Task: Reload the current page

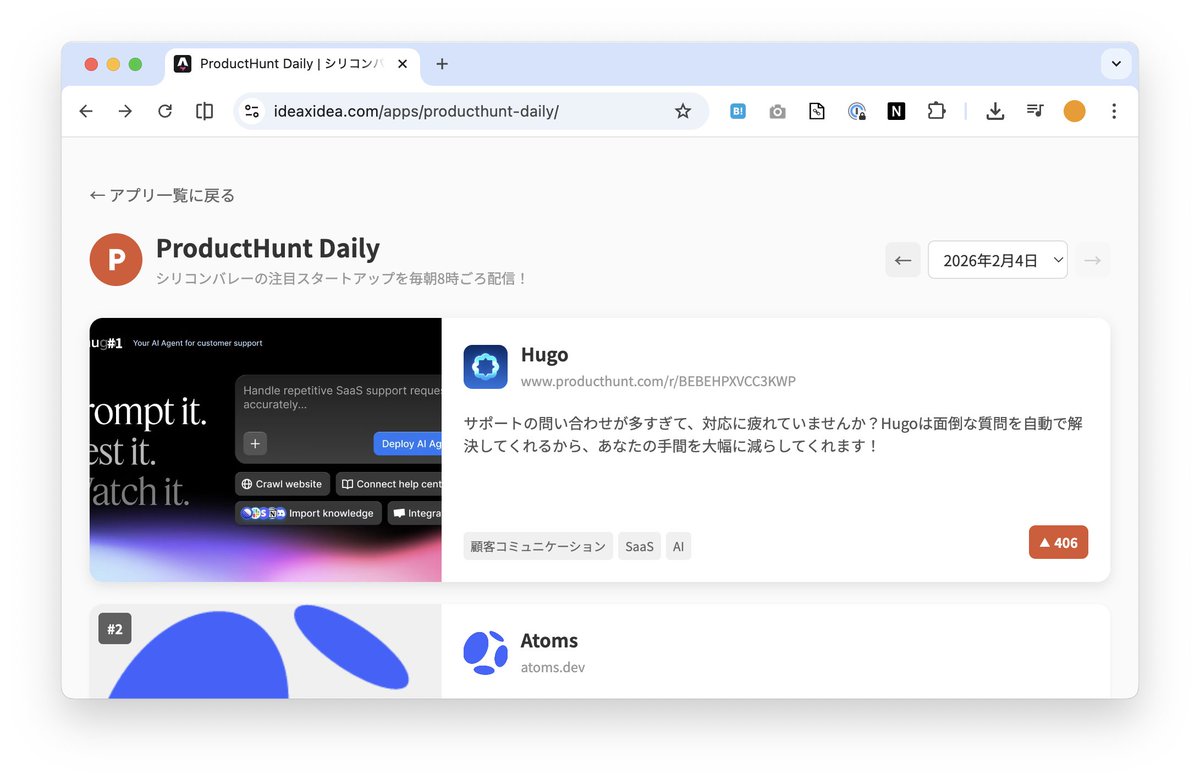Action: 165,111
